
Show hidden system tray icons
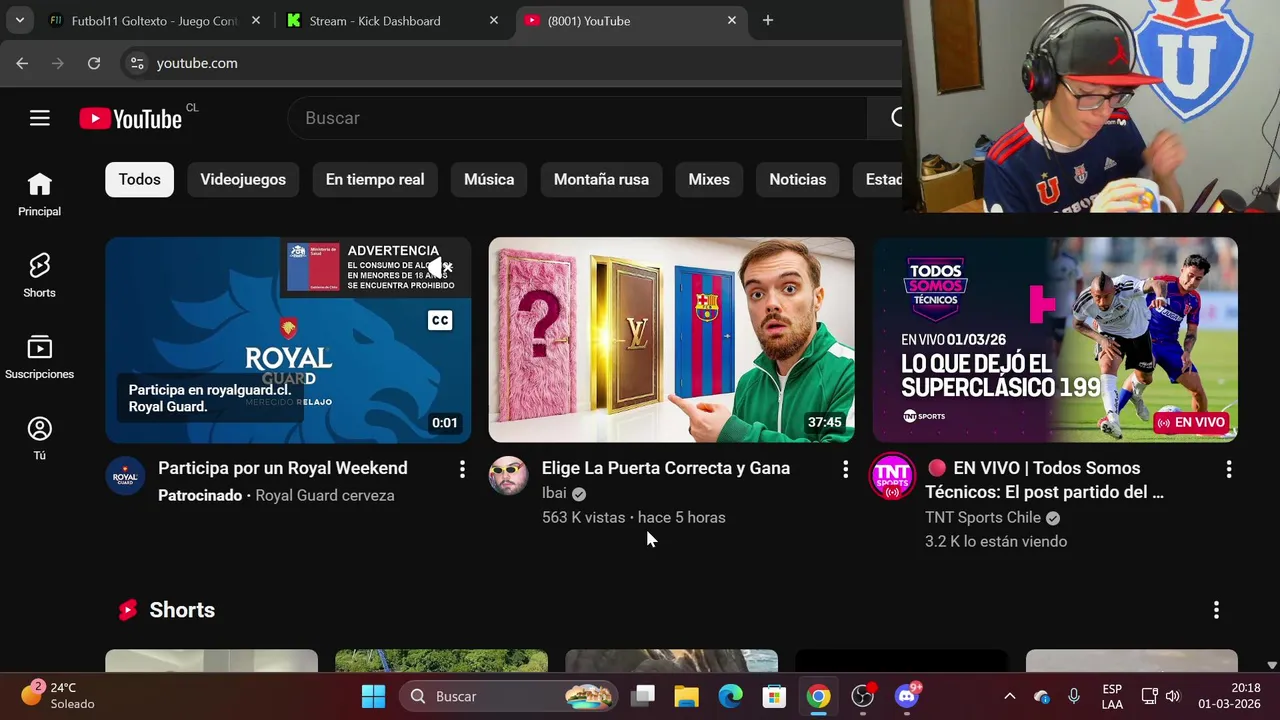click(x=1009, y=696)
